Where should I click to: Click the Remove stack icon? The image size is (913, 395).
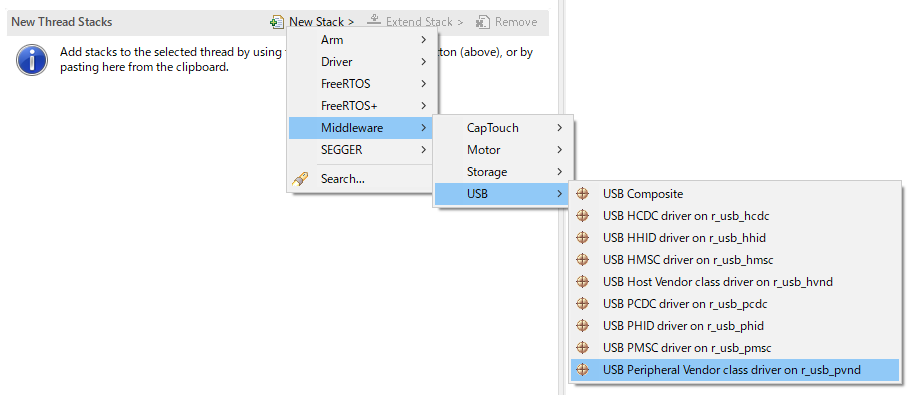pyautogui.click(x=483, y=22)
